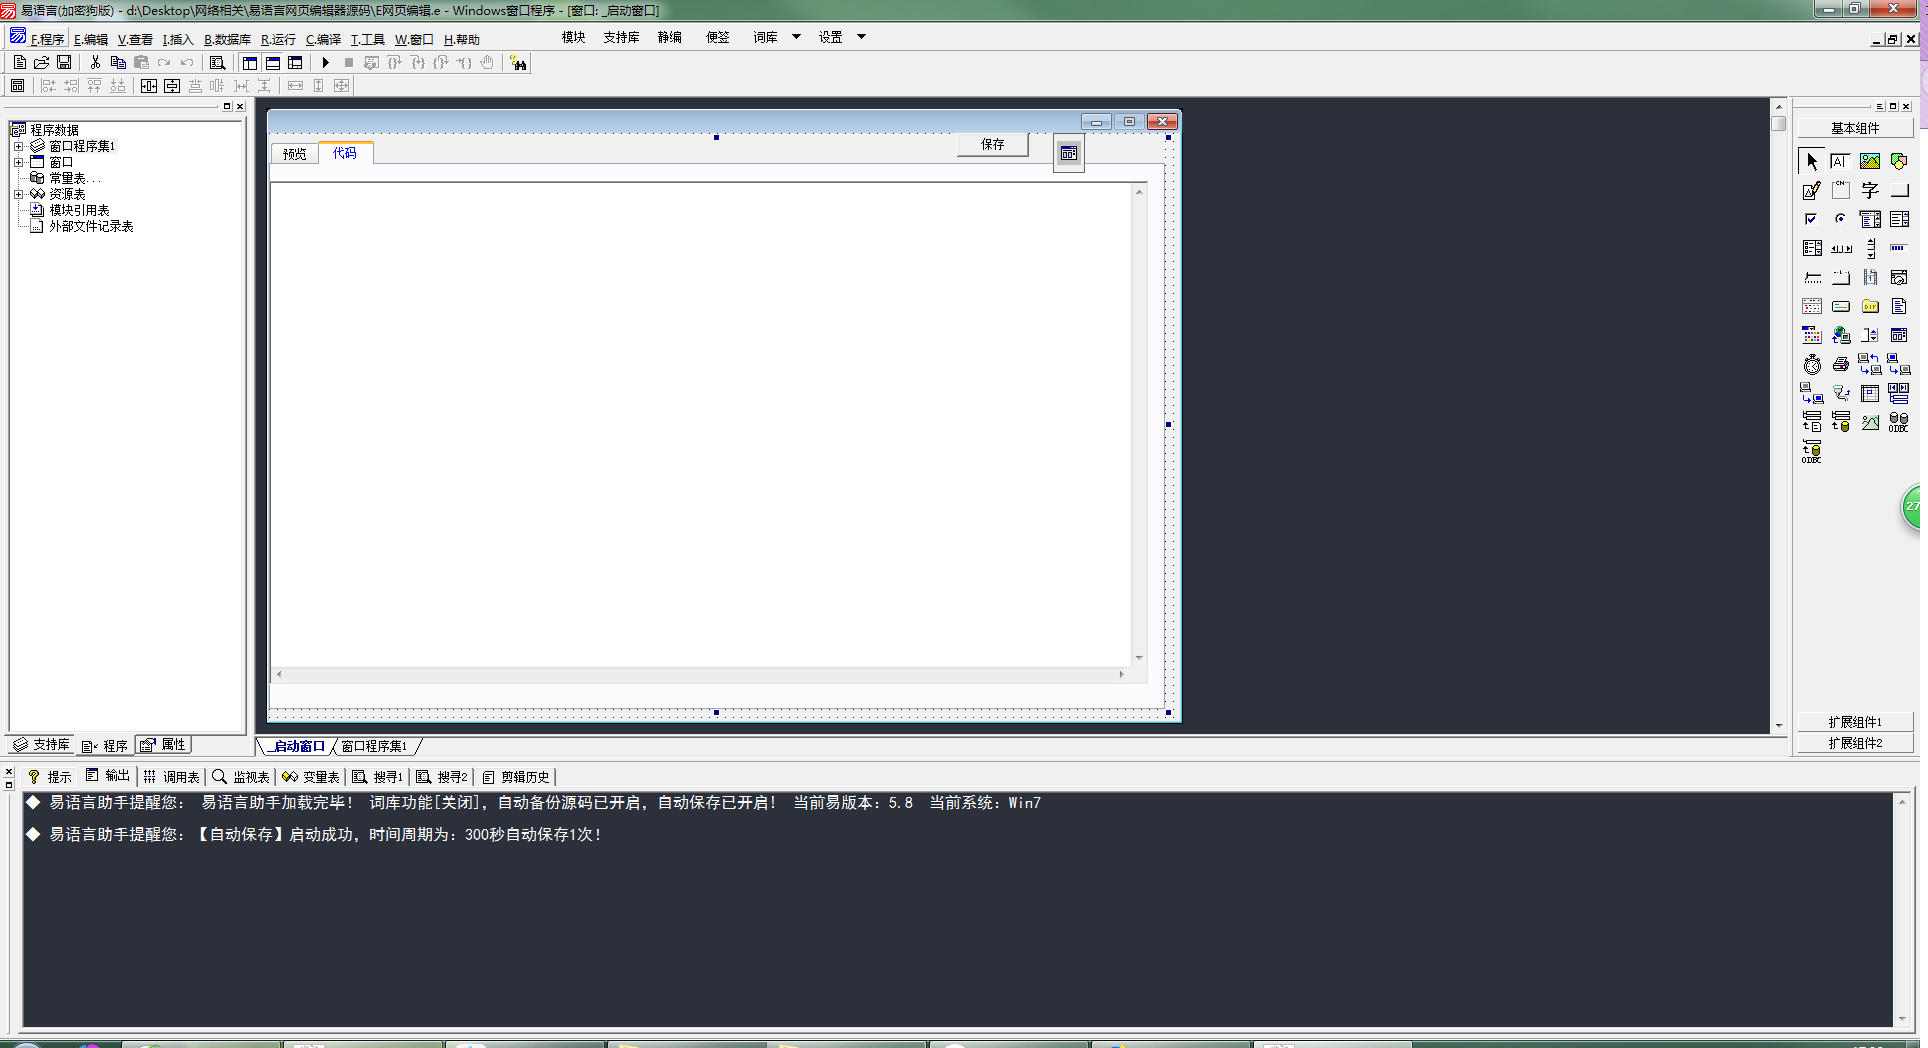
Task: Pick the ODBC external database component
Action: (1899, 422)
